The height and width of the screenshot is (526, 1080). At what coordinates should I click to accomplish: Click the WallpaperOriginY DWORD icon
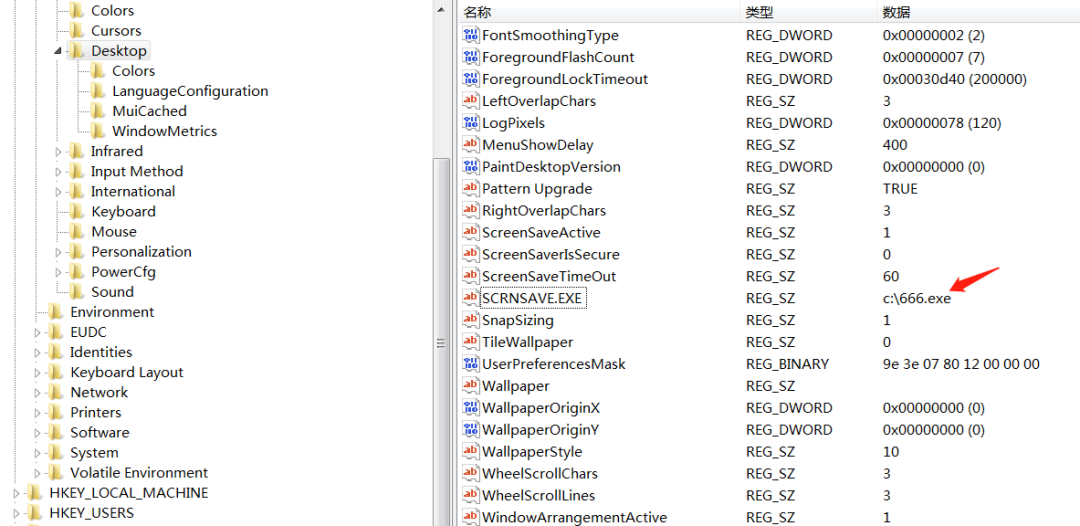471,430
